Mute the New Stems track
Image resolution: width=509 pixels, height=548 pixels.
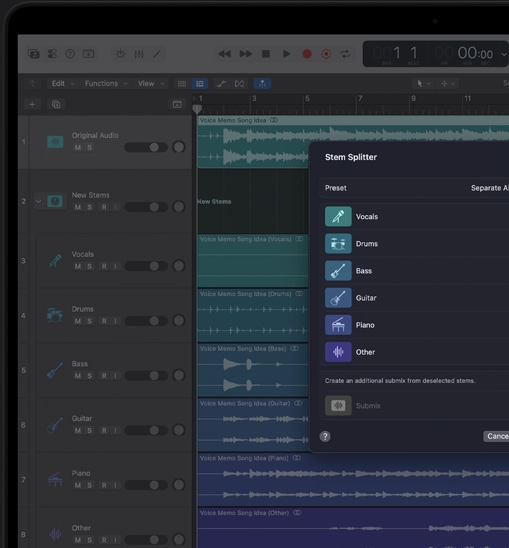click(x=78, y=207)
